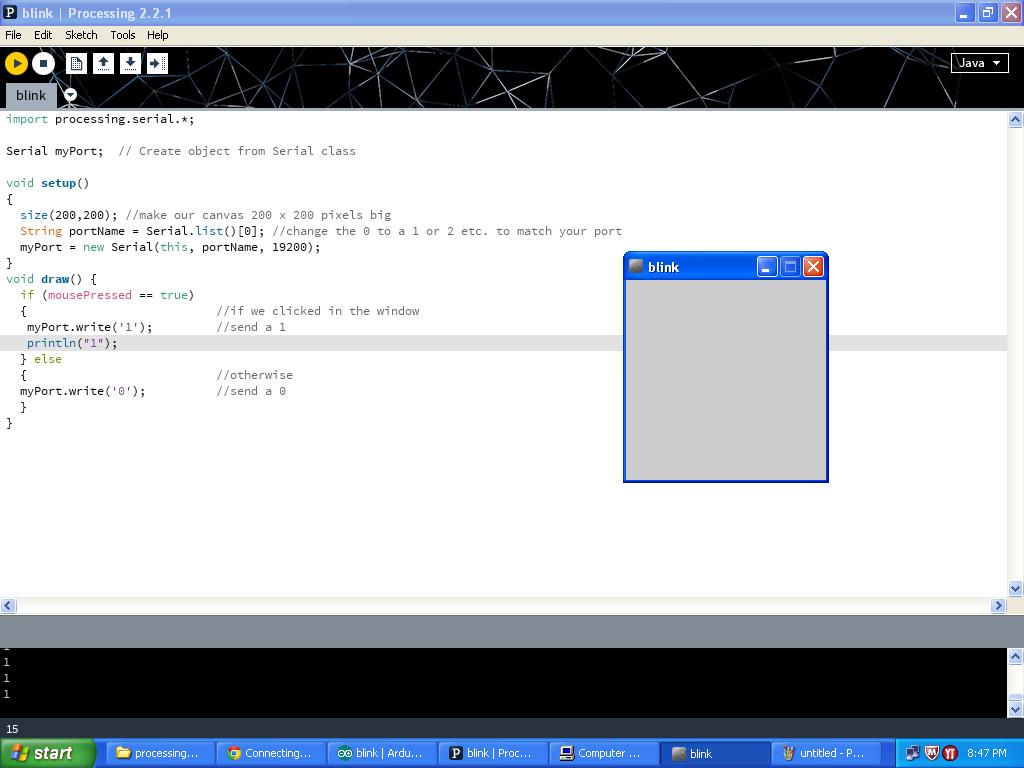Restore down the Processing window
Image resolution: width=1024 pixels, height=768 pixels.
point(987,12)
